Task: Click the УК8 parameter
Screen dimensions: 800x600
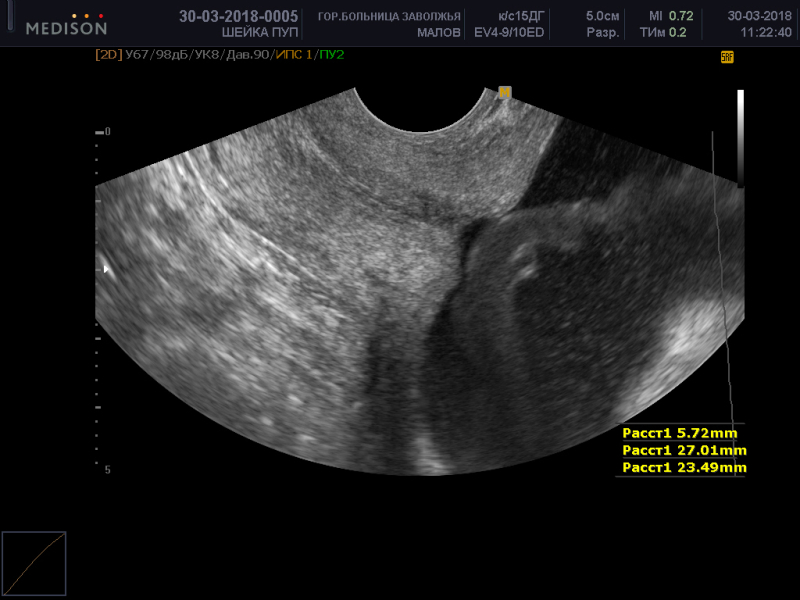Action: coord(206,55)
